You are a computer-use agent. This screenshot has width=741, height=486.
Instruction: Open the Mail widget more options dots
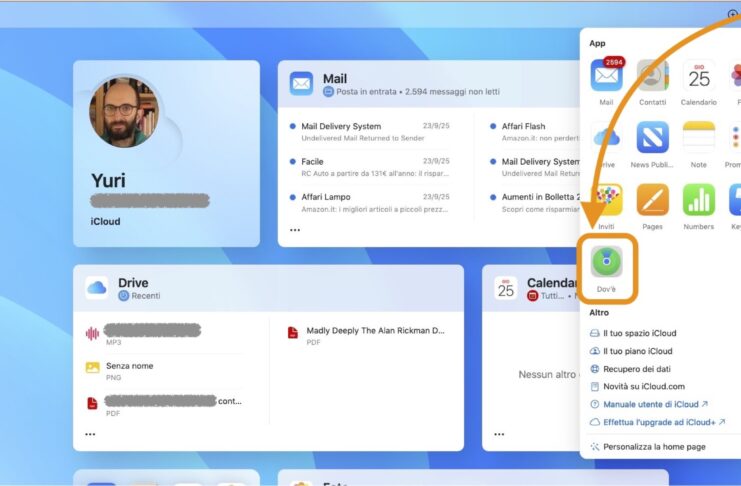click(295, 230)
